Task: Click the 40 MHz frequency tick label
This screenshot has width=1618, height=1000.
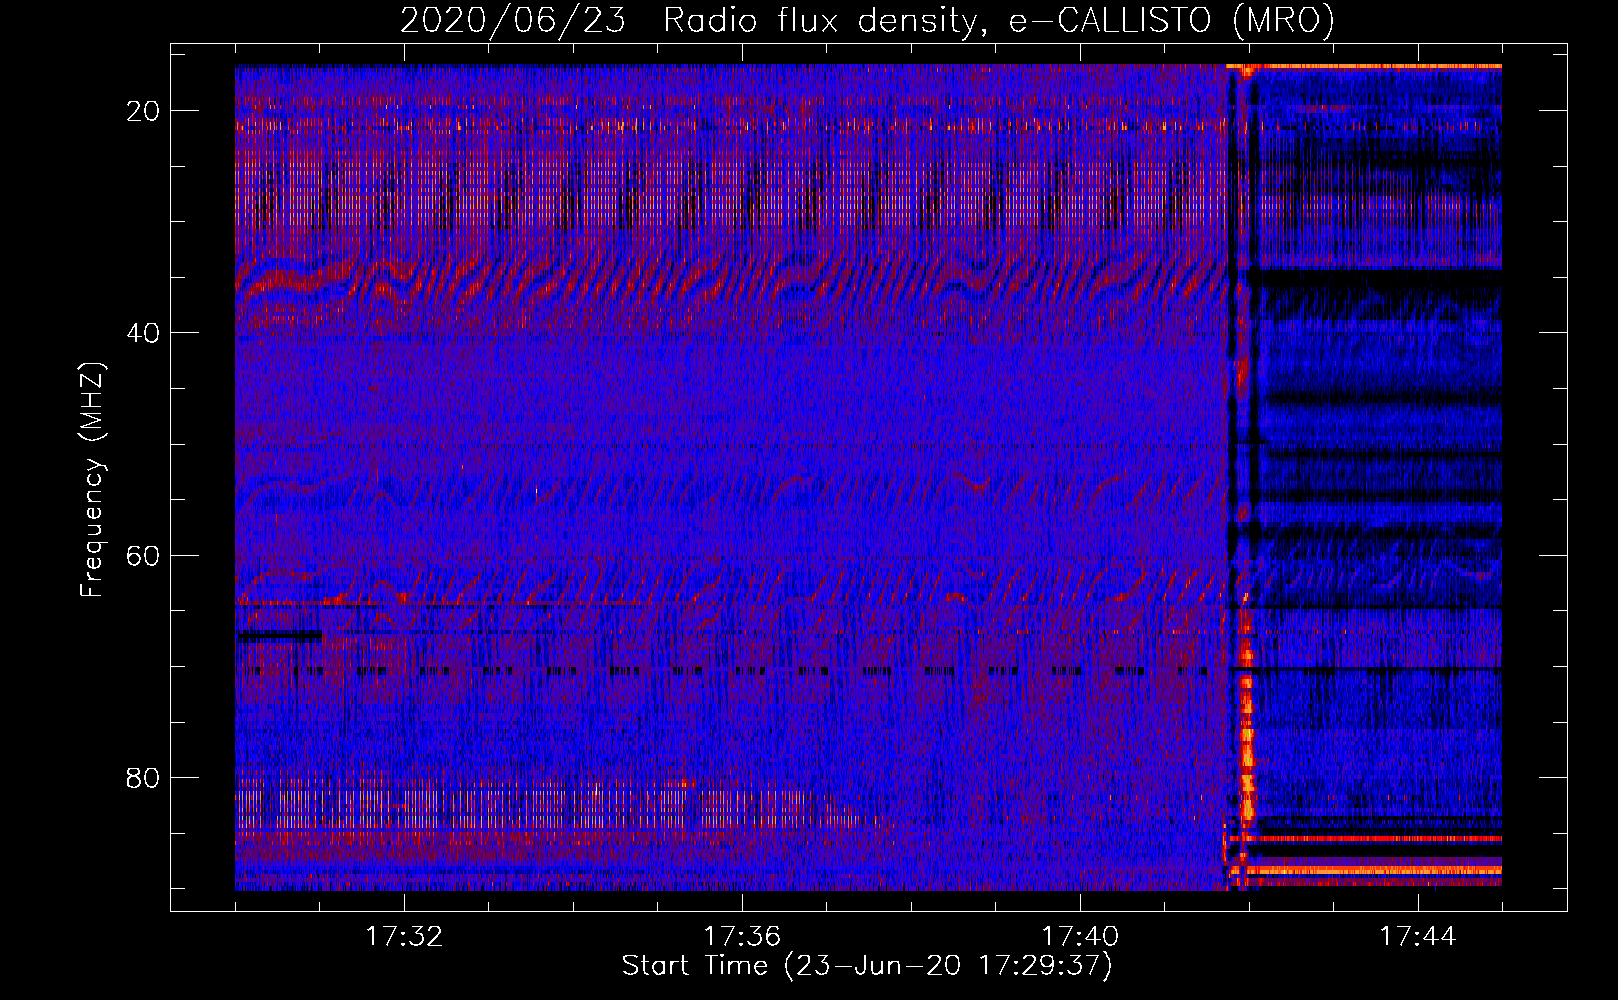Action: (144, 333)
